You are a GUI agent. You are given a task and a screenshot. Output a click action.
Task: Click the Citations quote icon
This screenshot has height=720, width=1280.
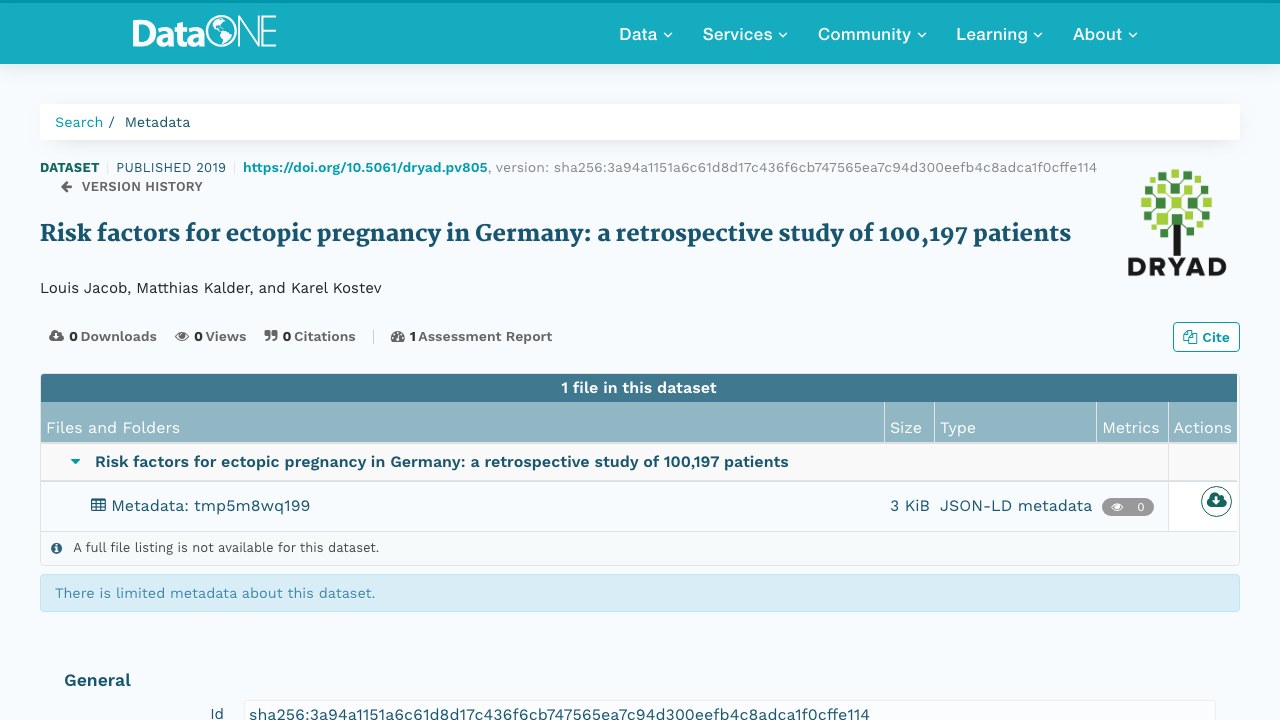click(271, 336)
